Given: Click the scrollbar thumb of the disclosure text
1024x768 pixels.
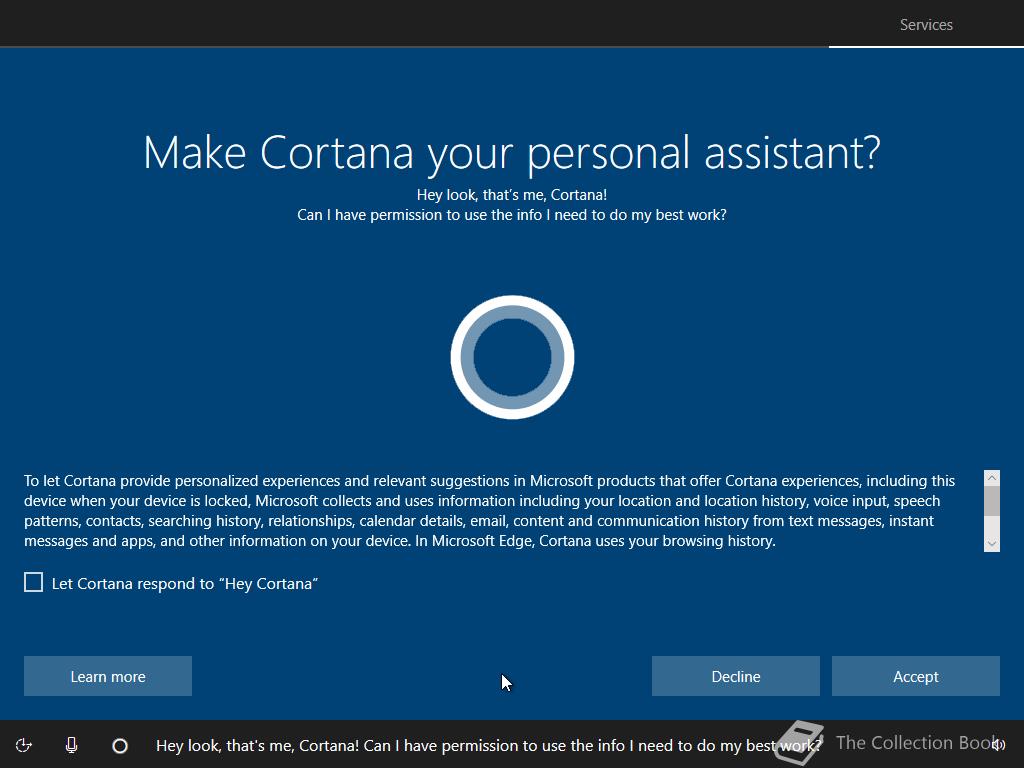Looking at the screenshot, I should pos(991,501).
